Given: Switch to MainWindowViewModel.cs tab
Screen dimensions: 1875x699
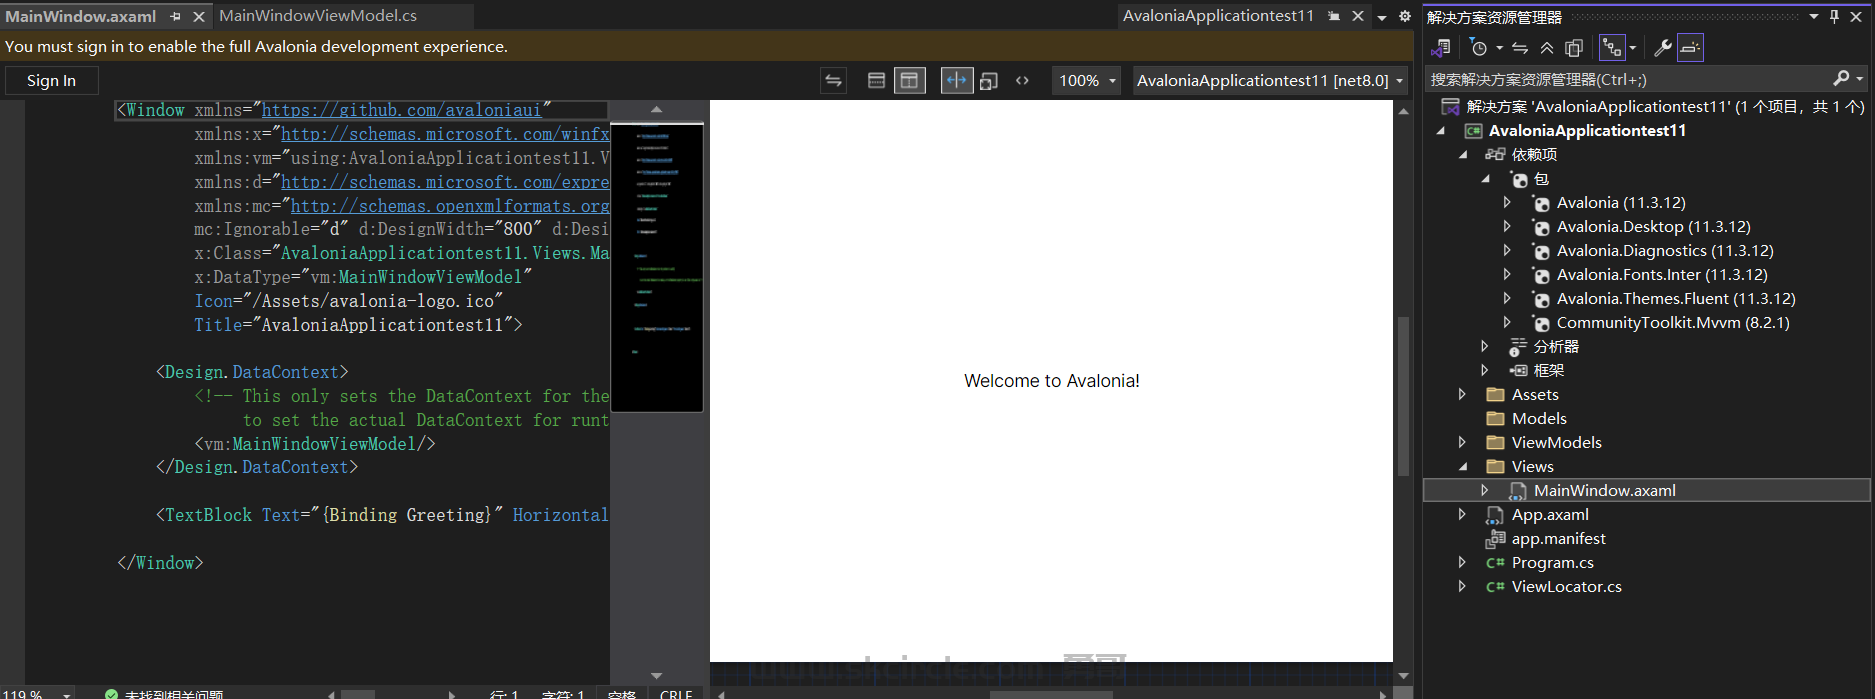Looking at the screenshot, I should 318,16.
